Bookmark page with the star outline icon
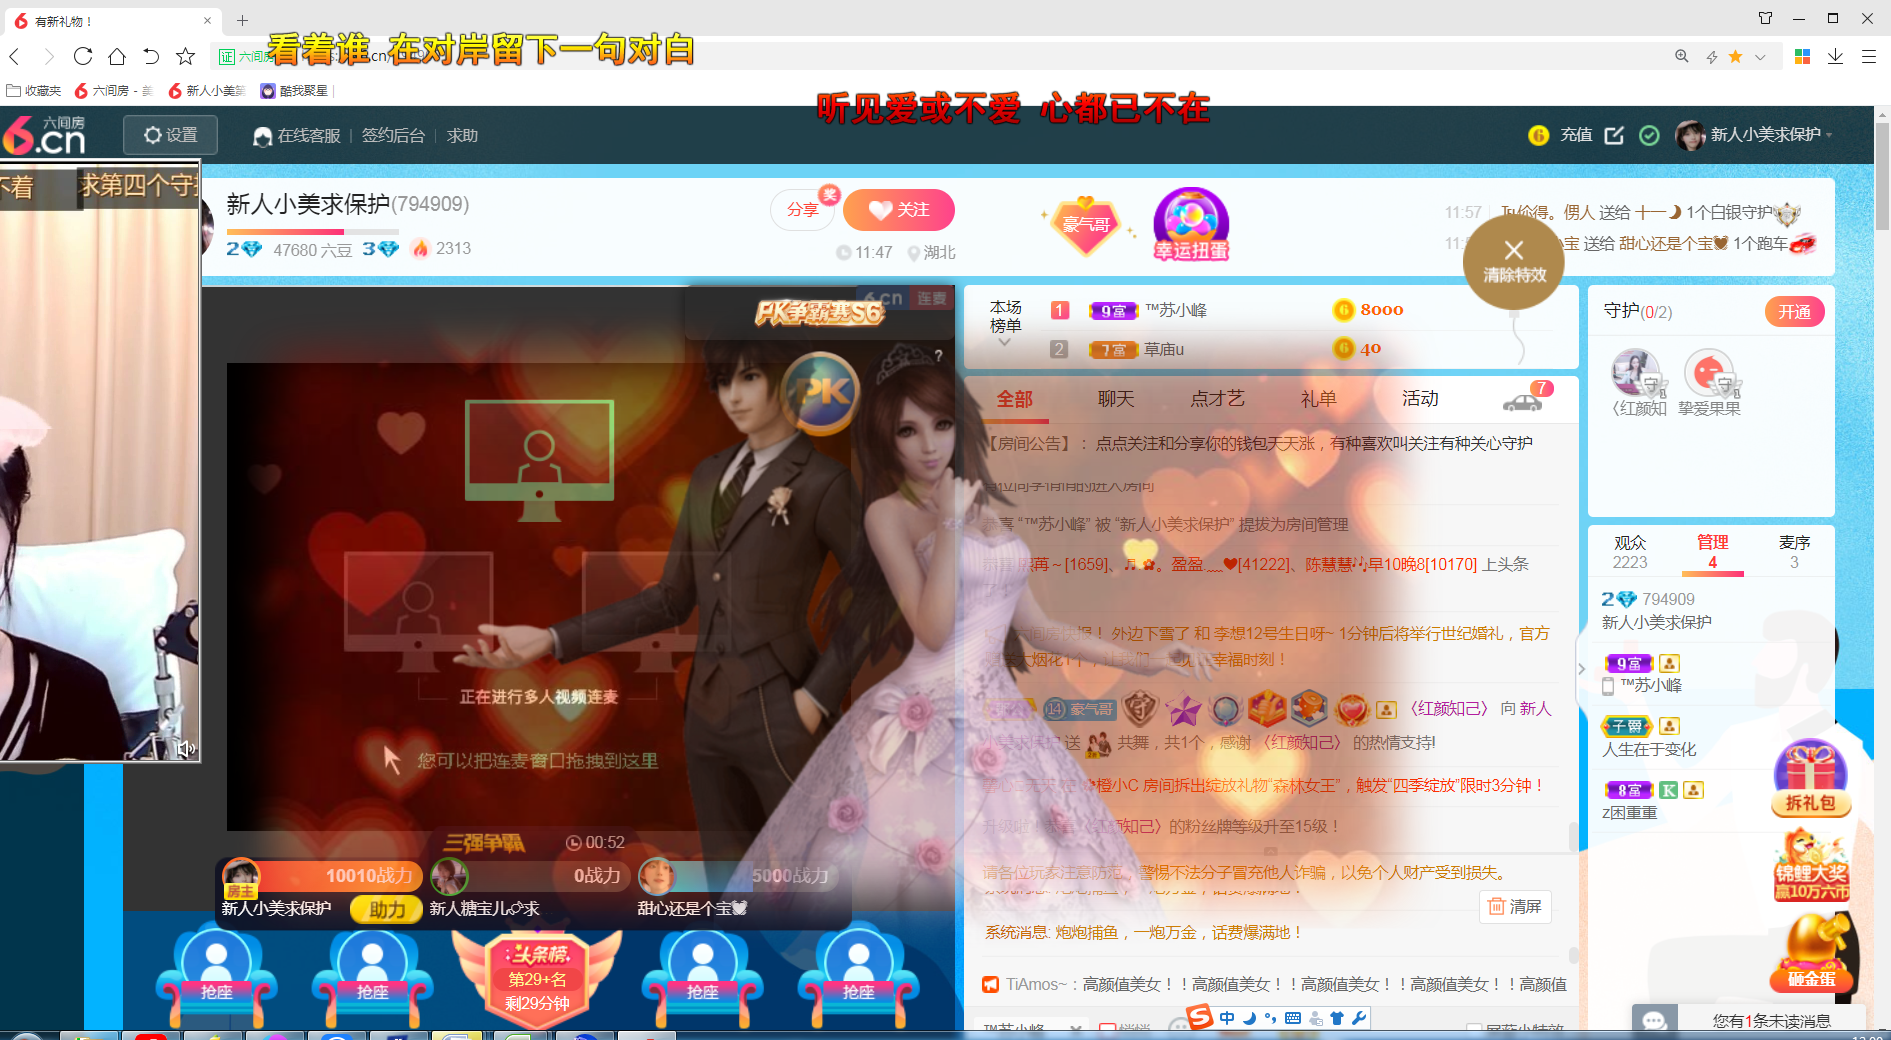Screen dimensions: 1891x1040 point(185,57)
